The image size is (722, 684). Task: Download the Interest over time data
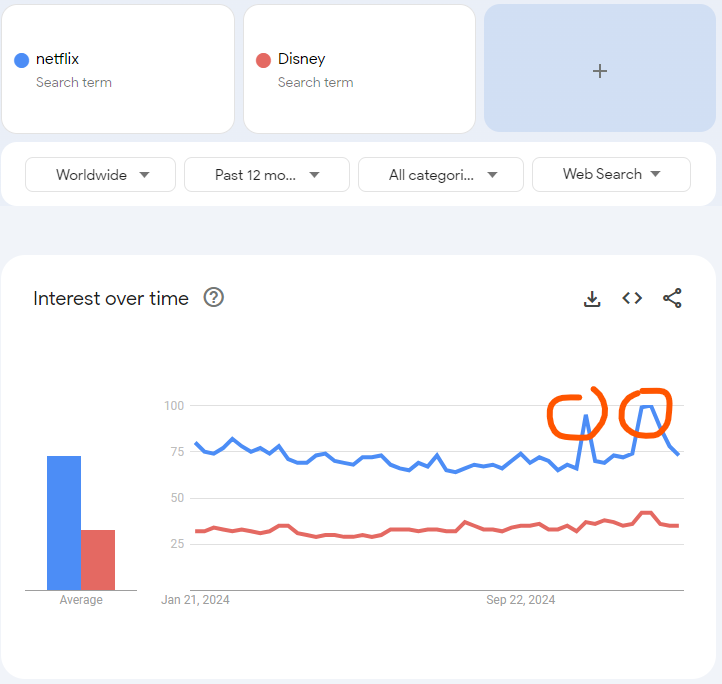coord(592,298)
